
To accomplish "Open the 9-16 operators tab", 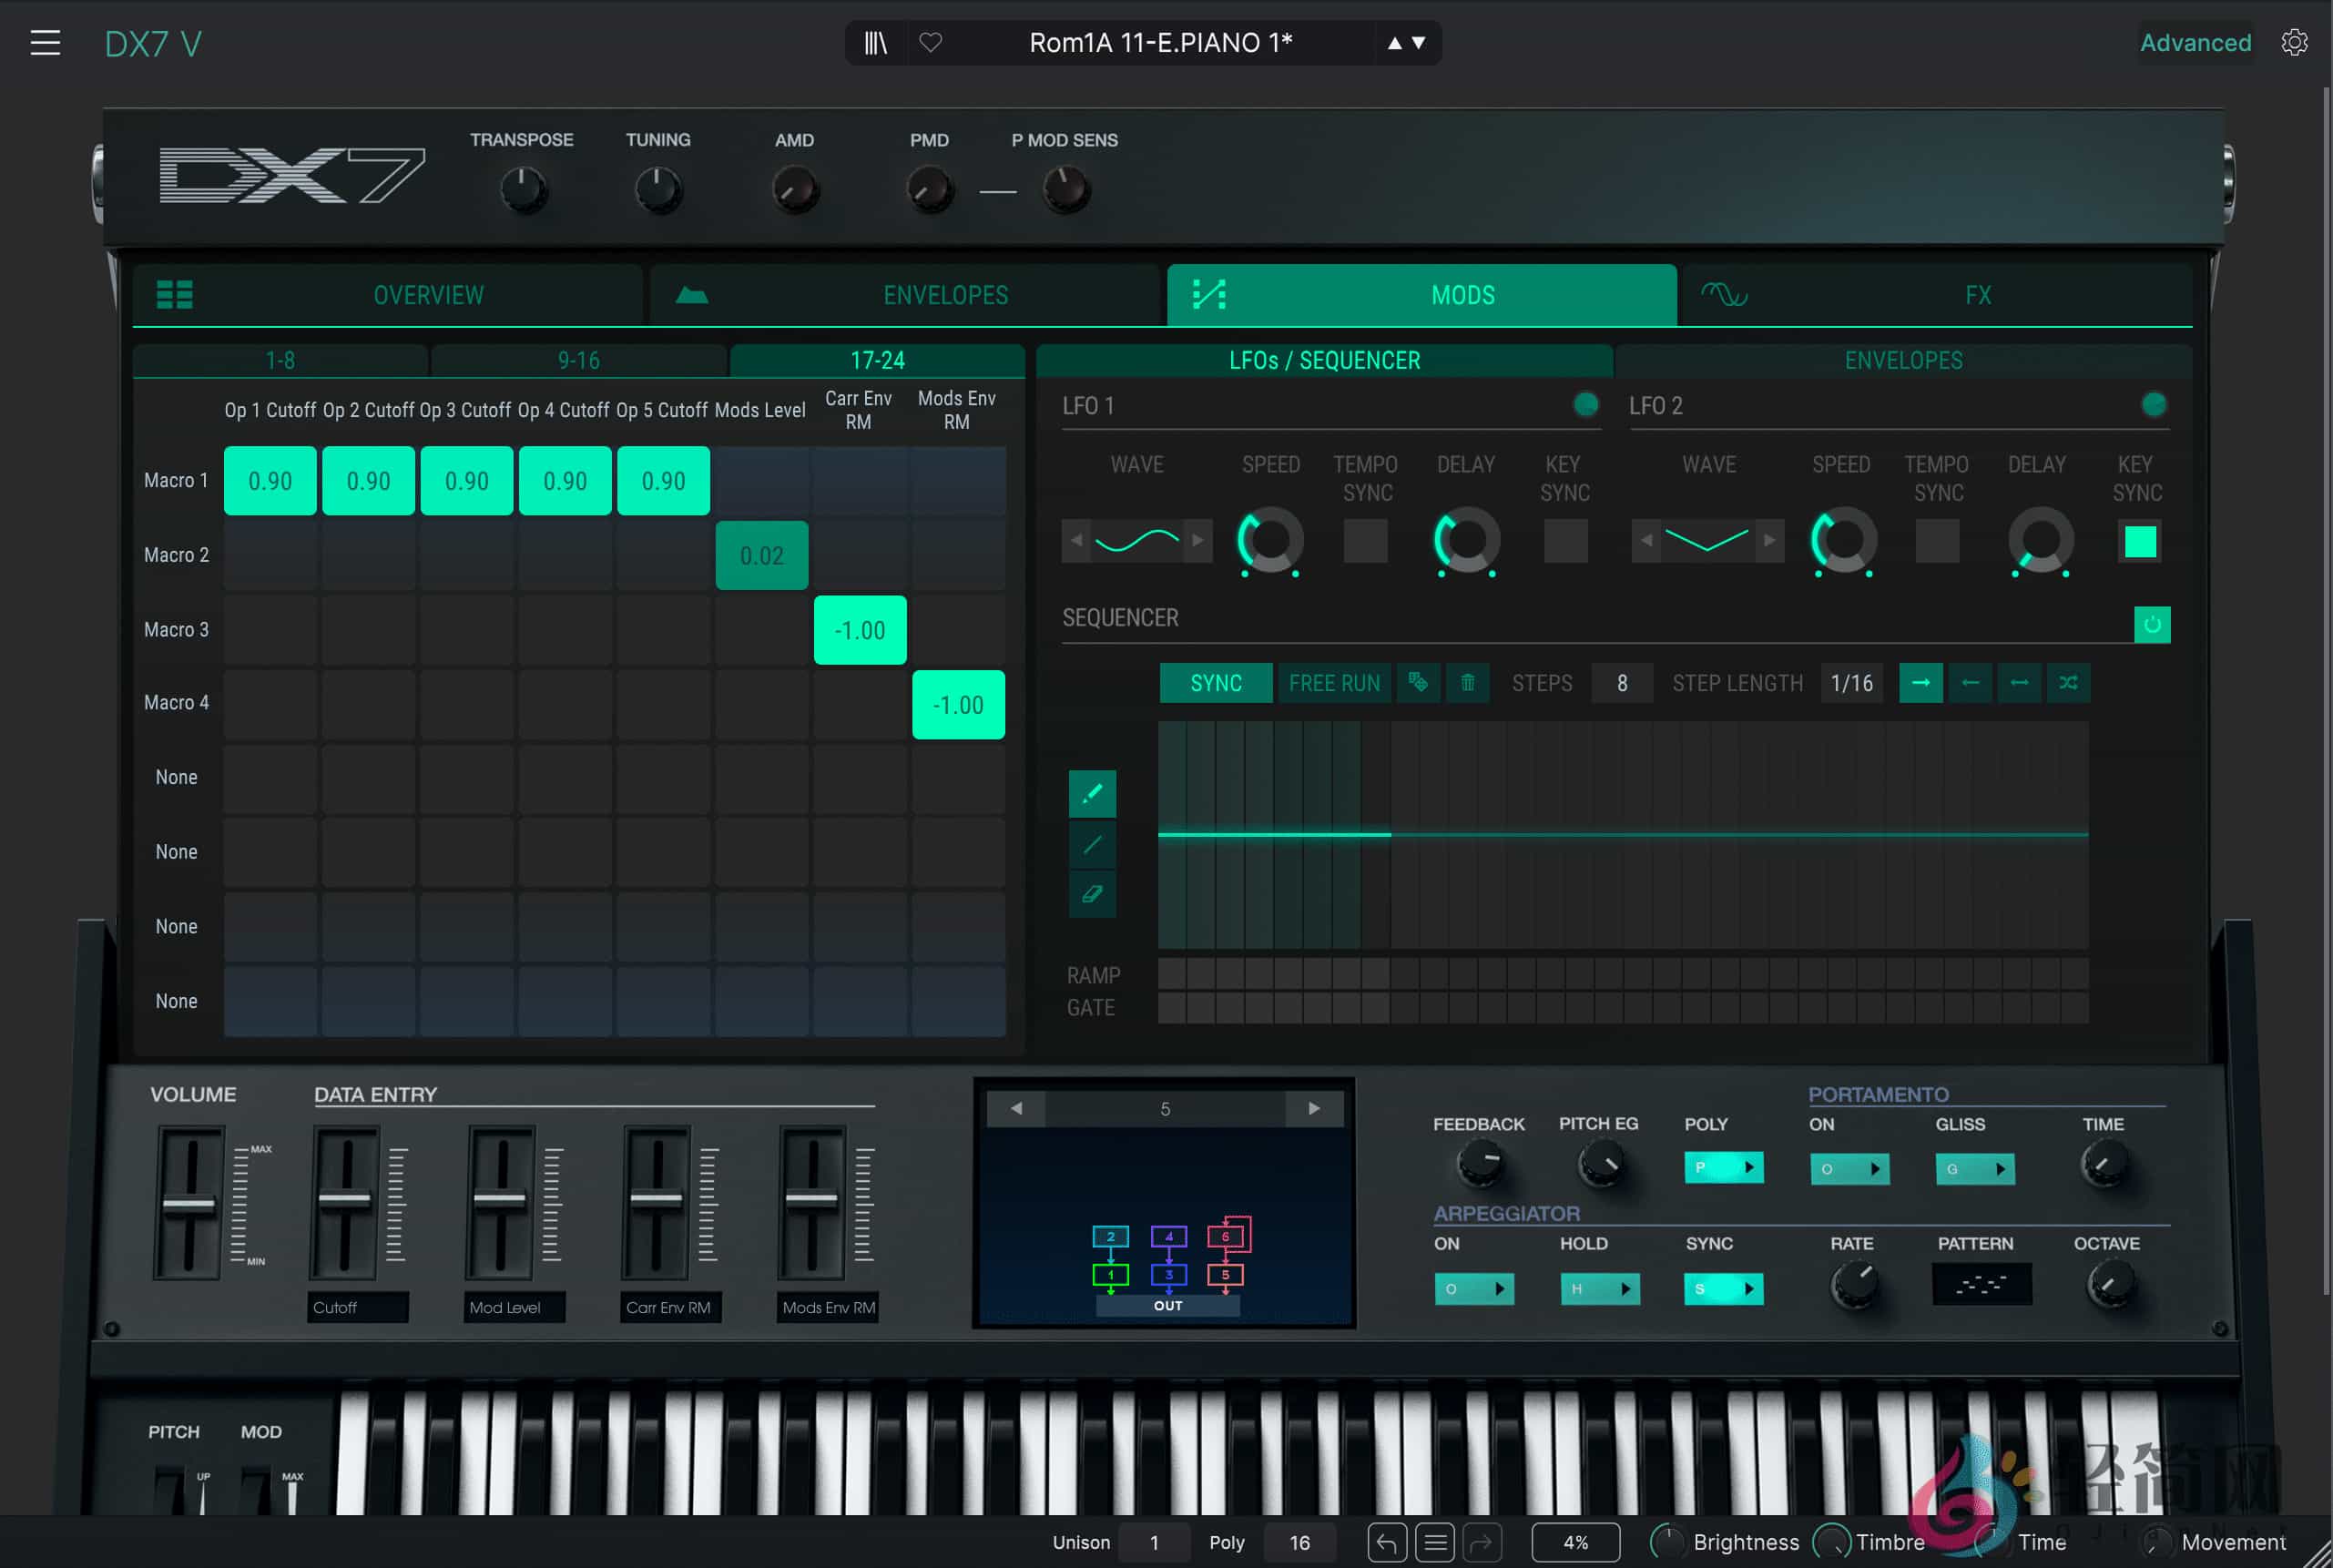I will [x=577, y=360].
